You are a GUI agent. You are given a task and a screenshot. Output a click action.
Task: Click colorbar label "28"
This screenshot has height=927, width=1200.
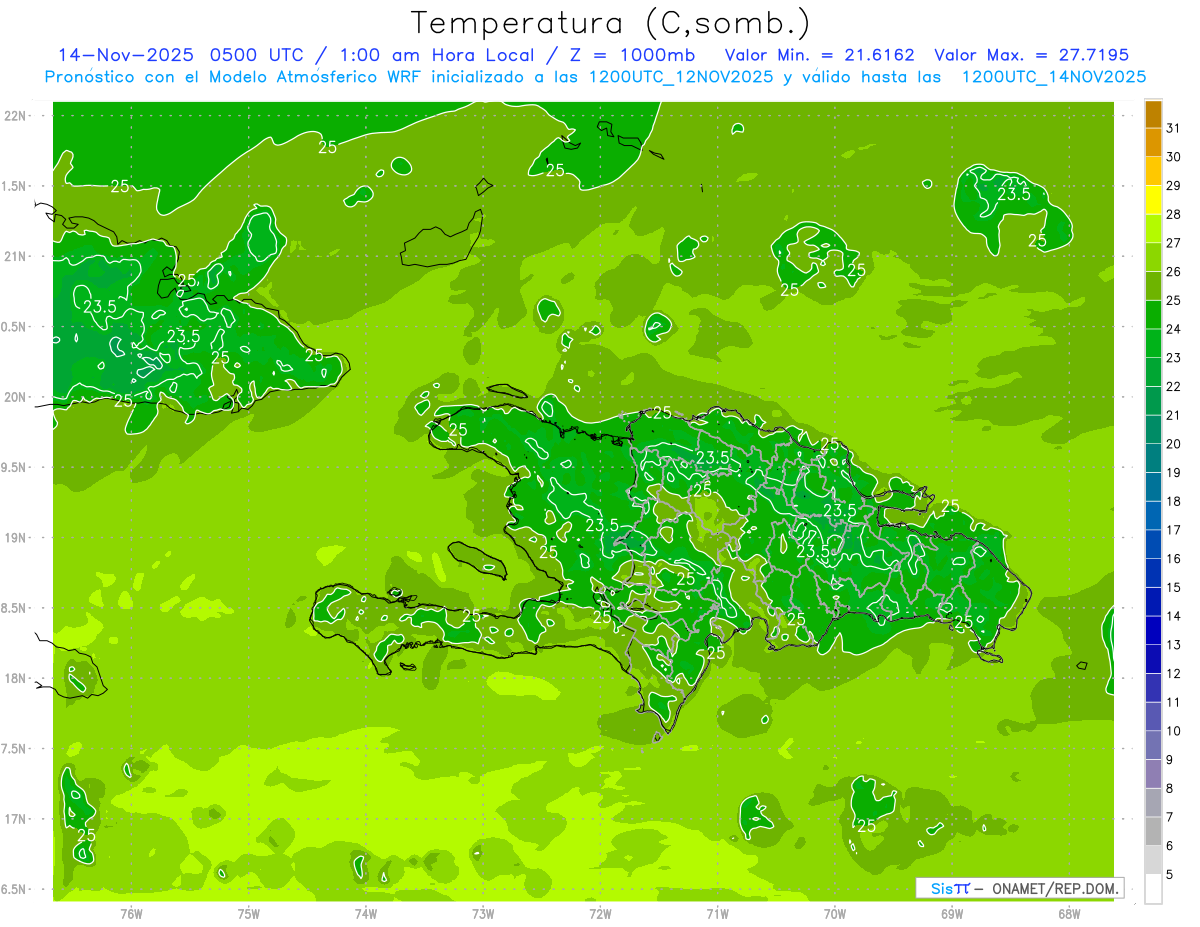pos(1174,215)
